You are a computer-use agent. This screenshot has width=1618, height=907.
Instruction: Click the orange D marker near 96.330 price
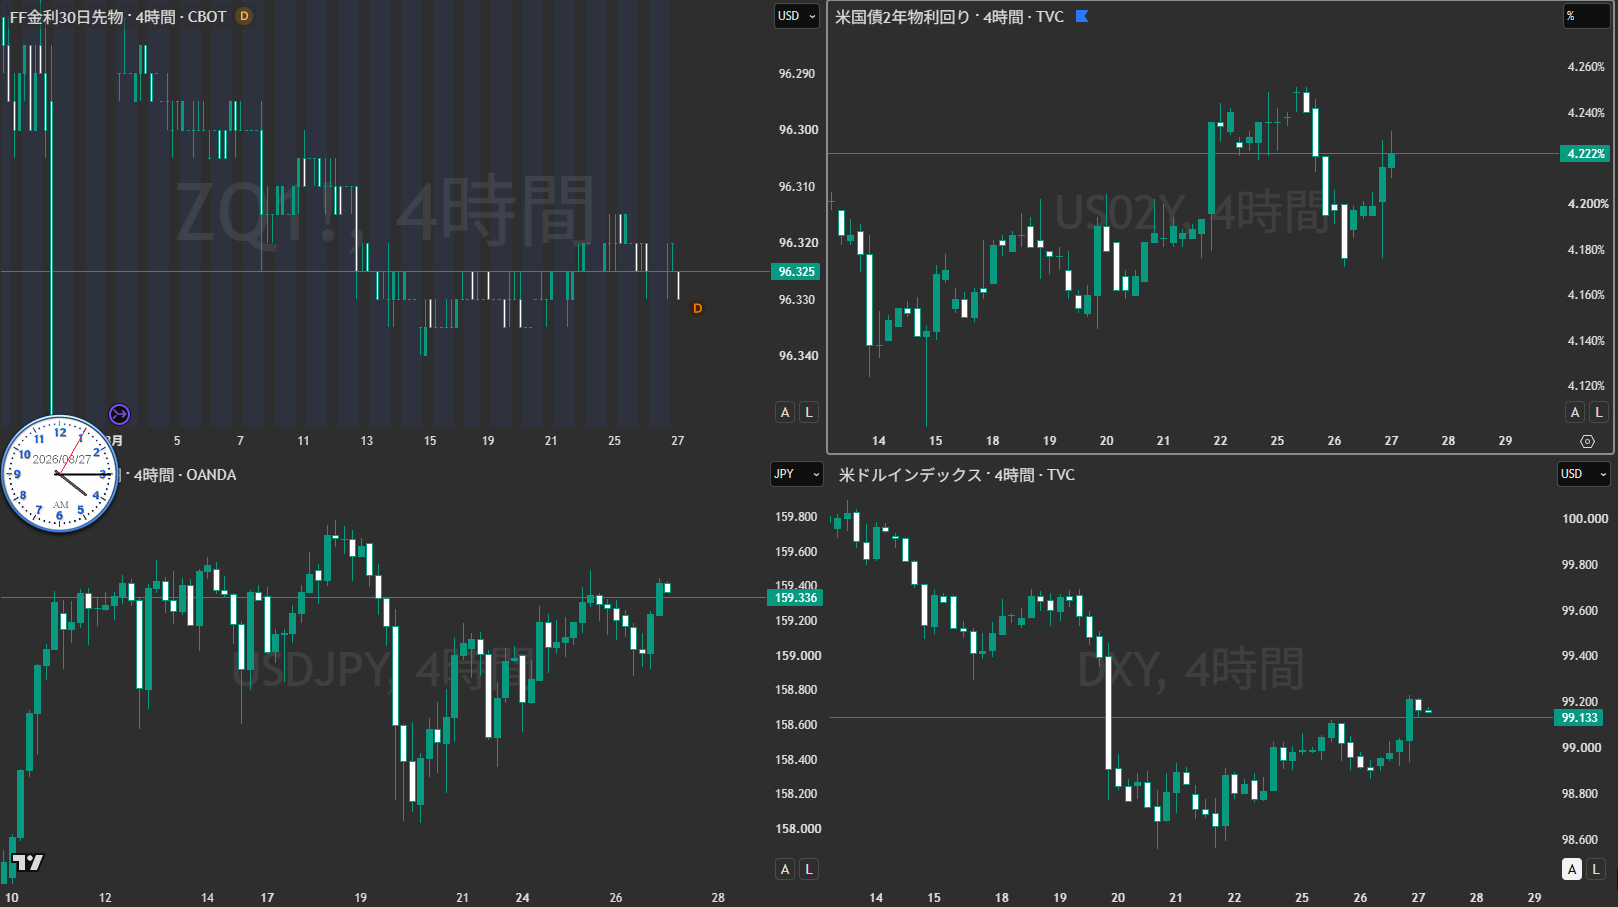tap(697, 308)
